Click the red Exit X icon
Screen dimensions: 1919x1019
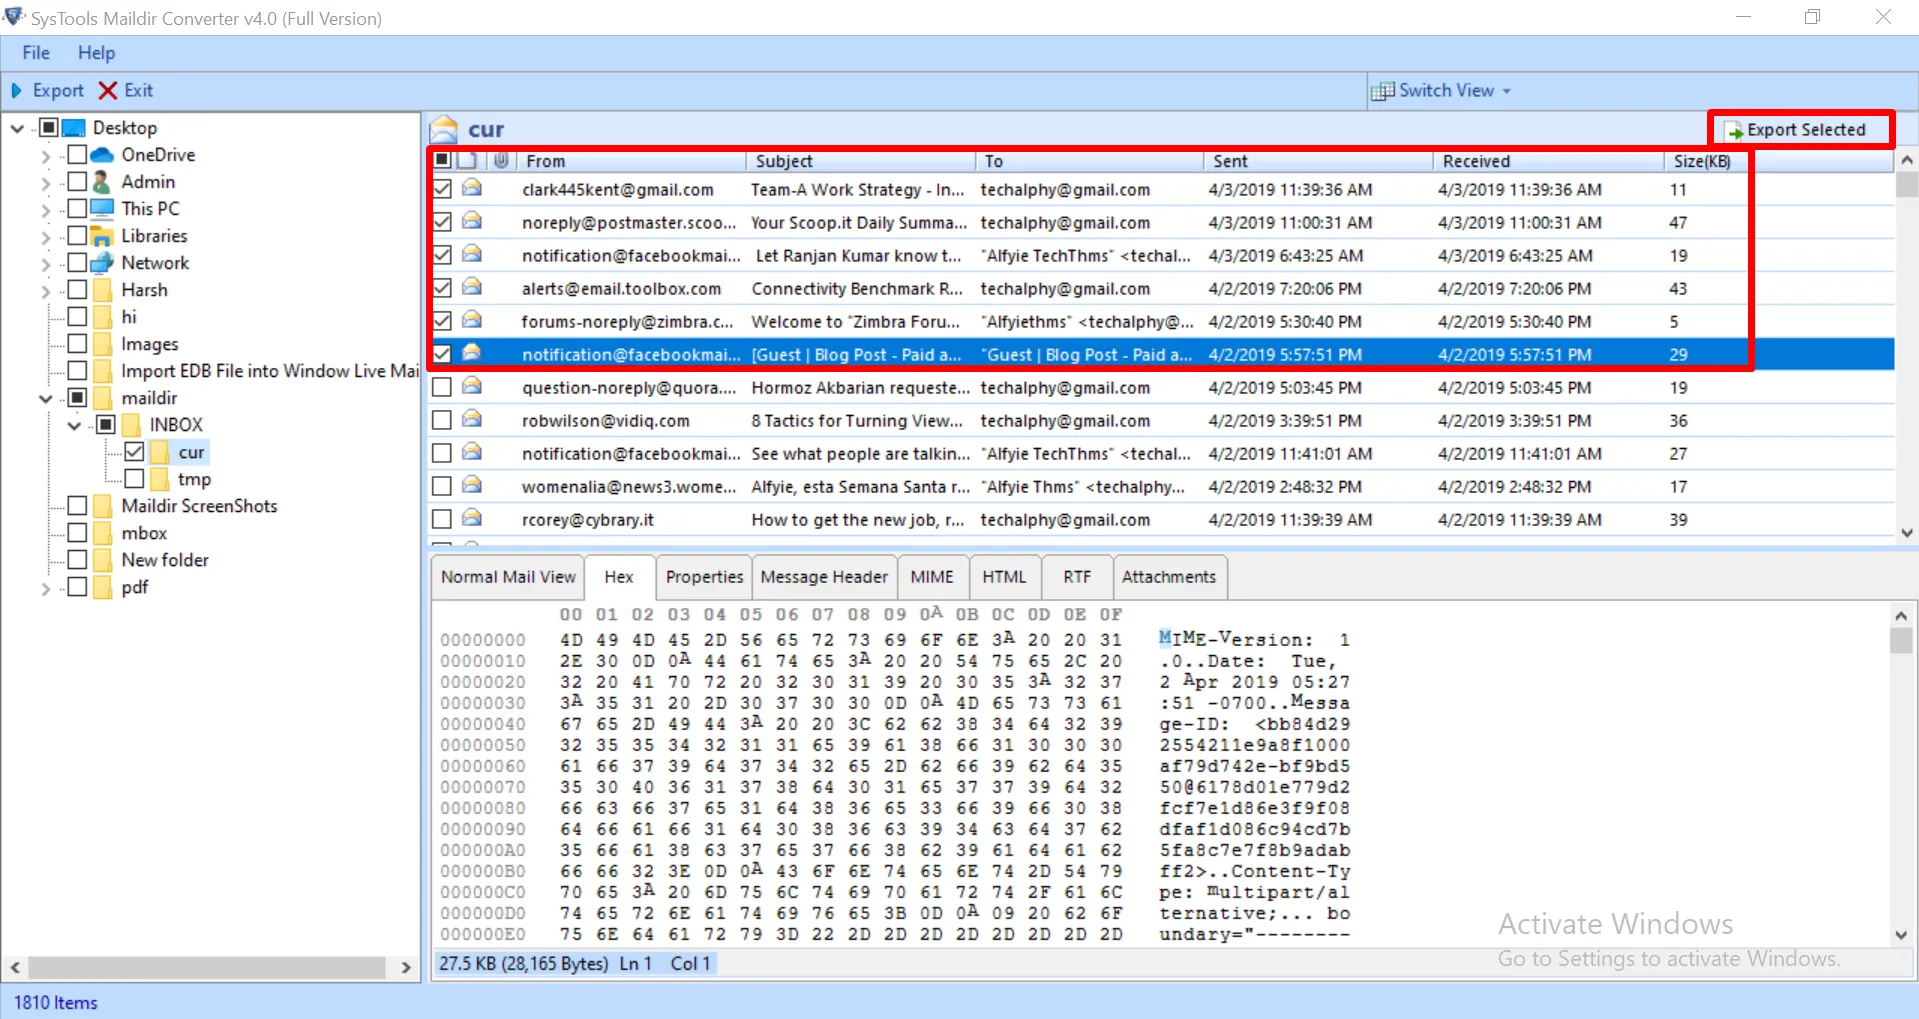108,91
